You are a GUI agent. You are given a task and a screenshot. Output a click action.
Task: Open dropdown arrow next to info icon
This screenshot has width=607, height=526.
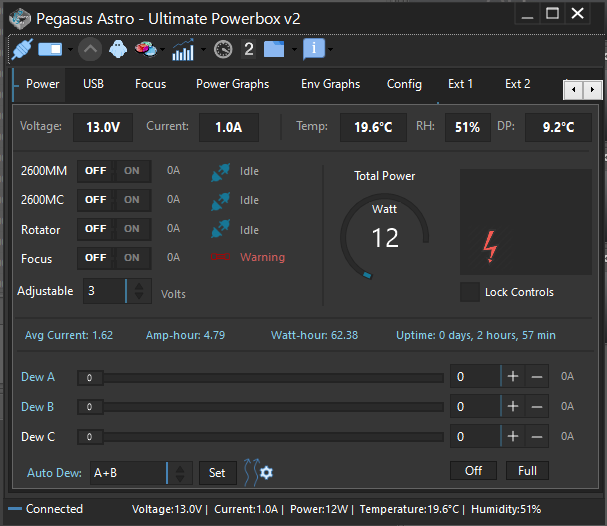(x=330, y=50)
